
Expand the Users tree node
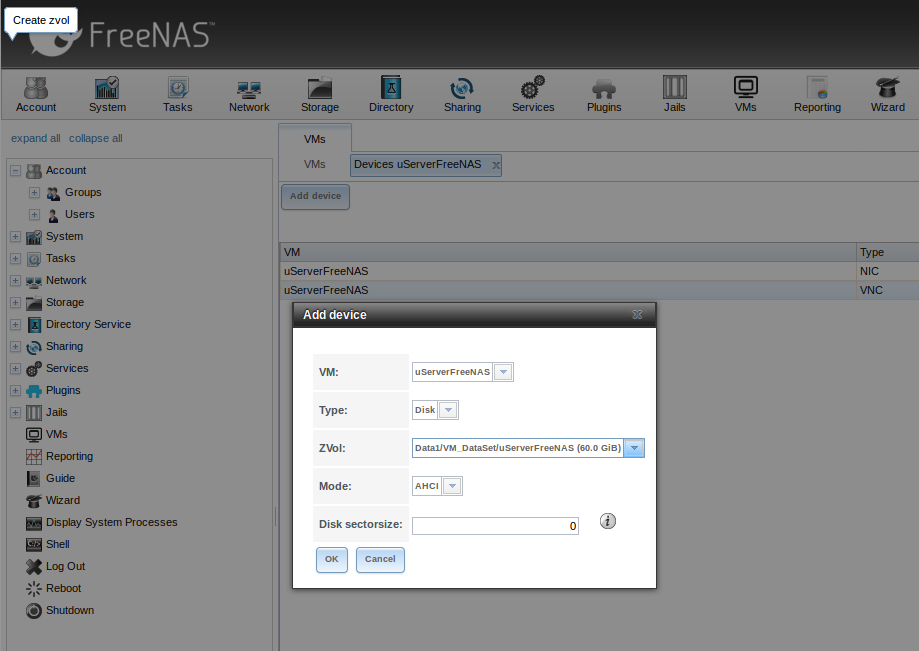[x=35, y=214]
